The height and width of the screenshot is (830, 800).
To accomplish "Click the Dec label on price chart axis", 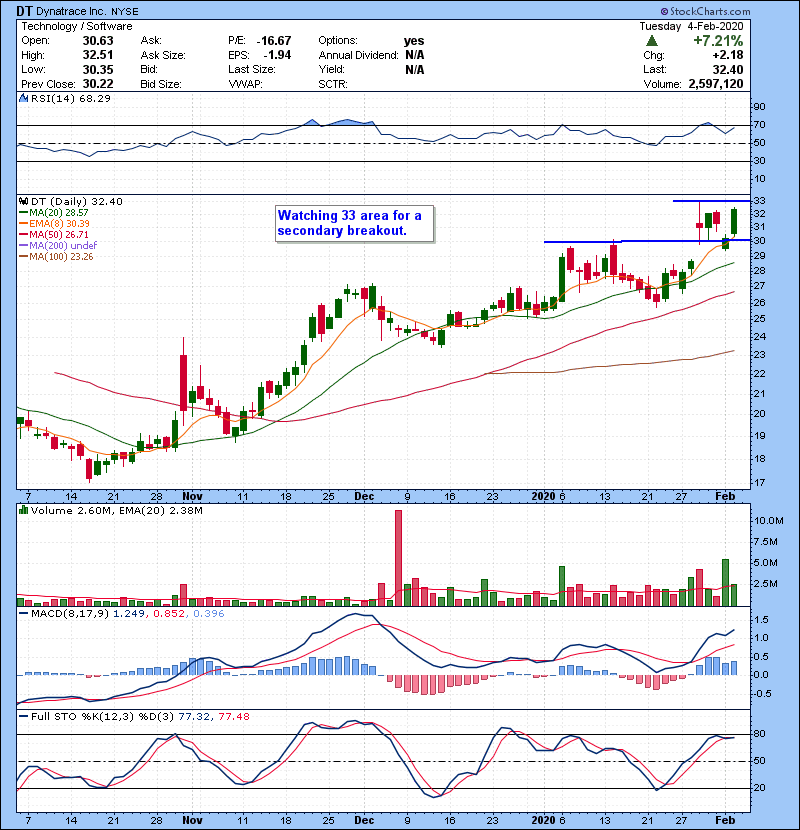I will tap(364, 496).
